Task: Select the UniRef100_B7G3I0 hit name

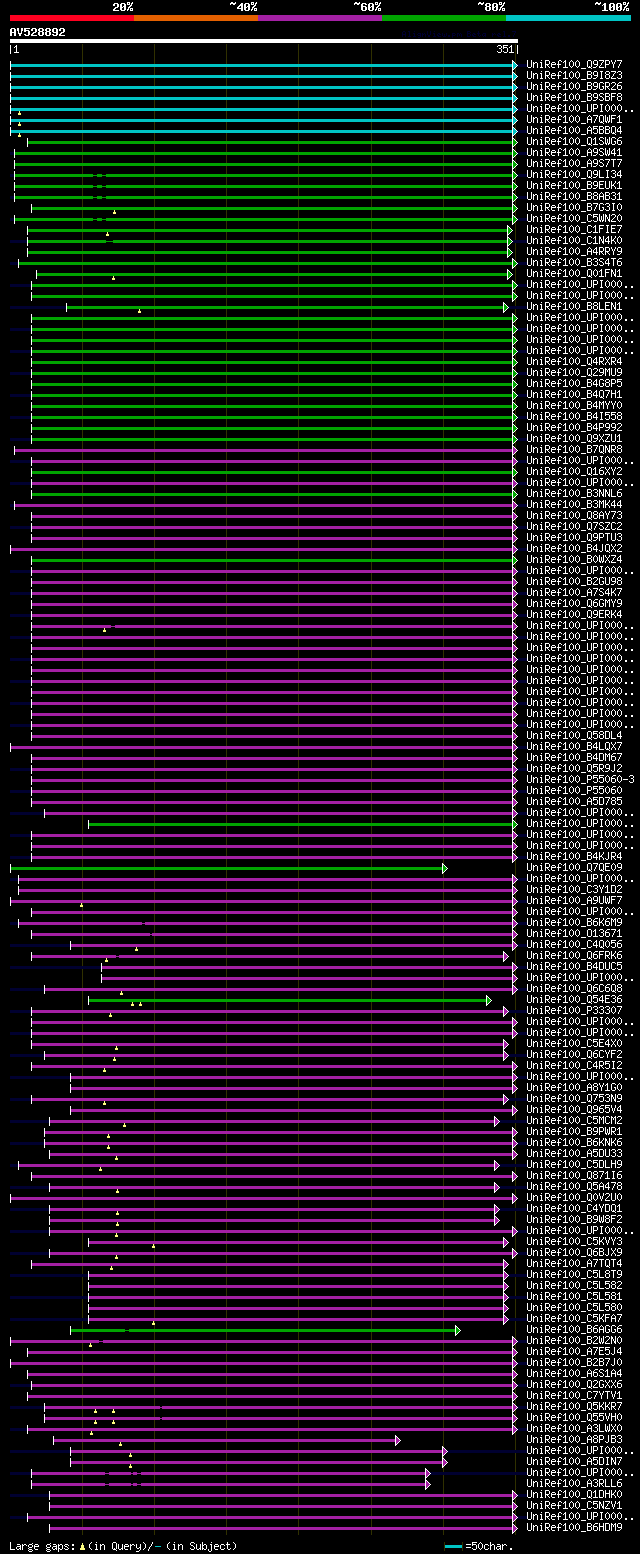Action: click(574, 207)
